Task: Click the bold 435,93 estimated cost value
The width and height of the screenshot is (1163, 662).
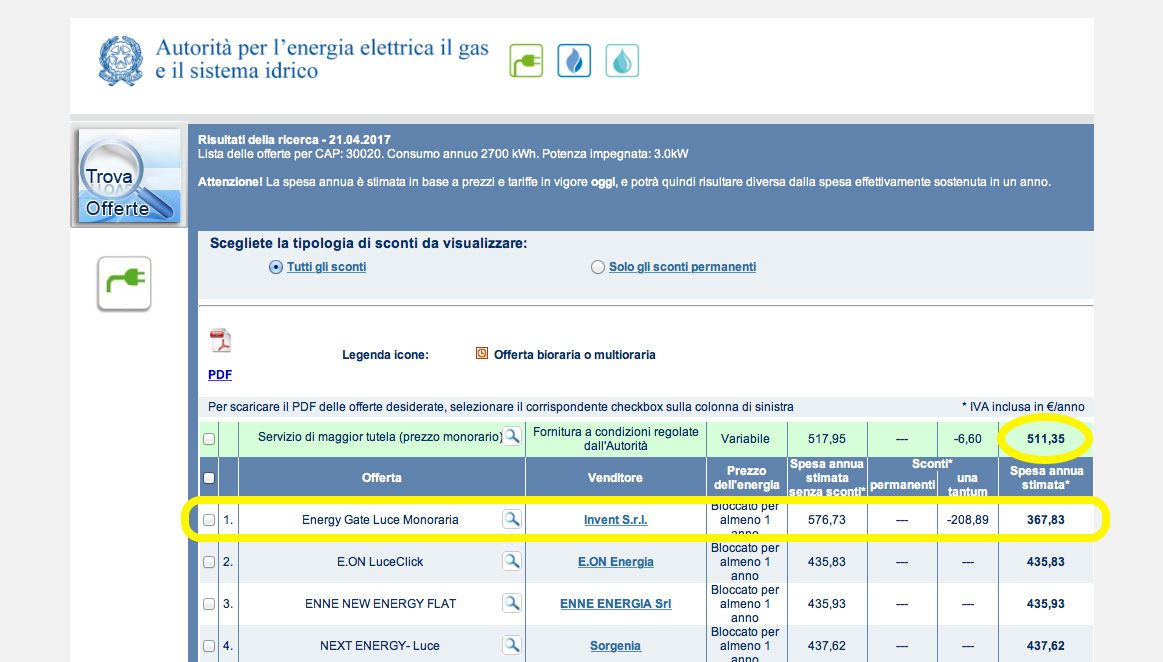Action: pos(1046,603)
